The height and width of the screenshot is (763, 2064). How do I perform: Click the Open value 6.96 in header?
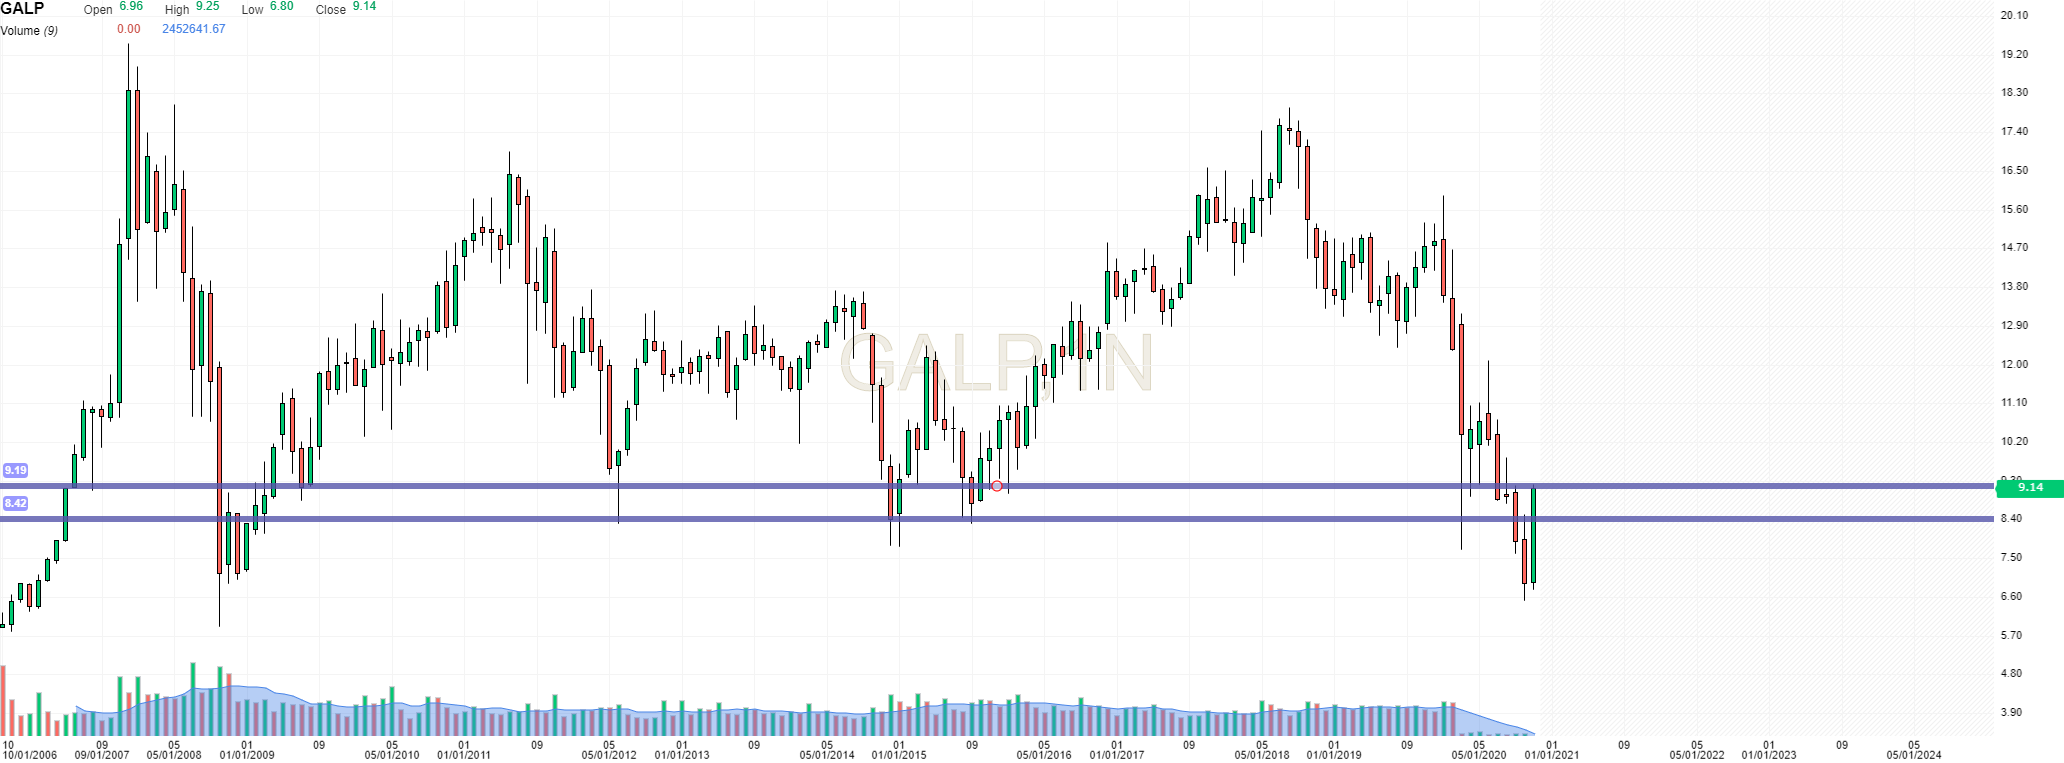point(131,6)
